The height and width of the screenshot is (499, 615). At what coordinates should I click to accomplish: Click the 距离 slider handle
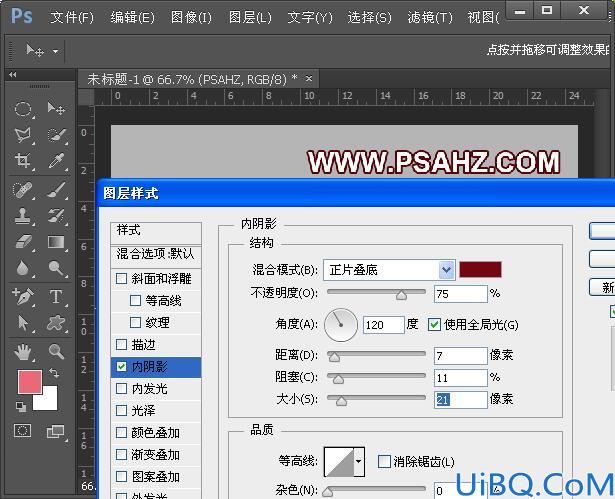(x=334, y=356)
